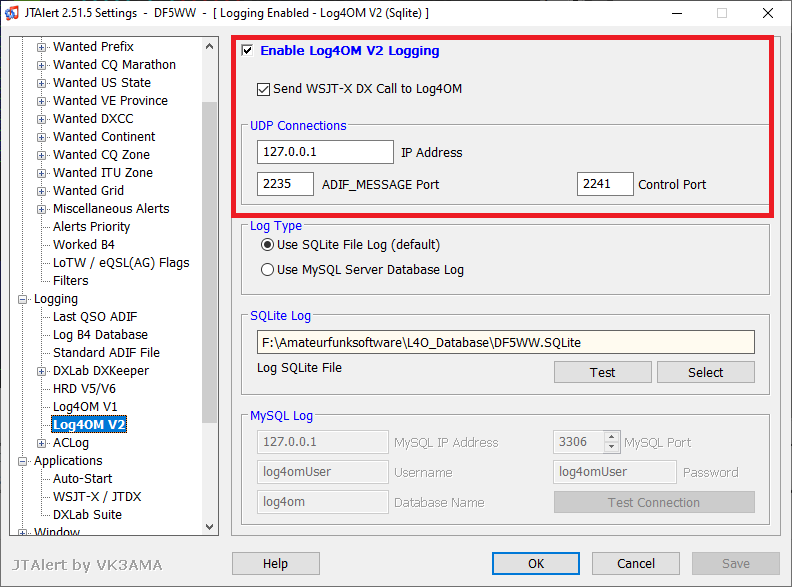Toggle Enable Log4OM V2 Logging checkbox
Screen dimensions: 792x587
click(247, 51)
